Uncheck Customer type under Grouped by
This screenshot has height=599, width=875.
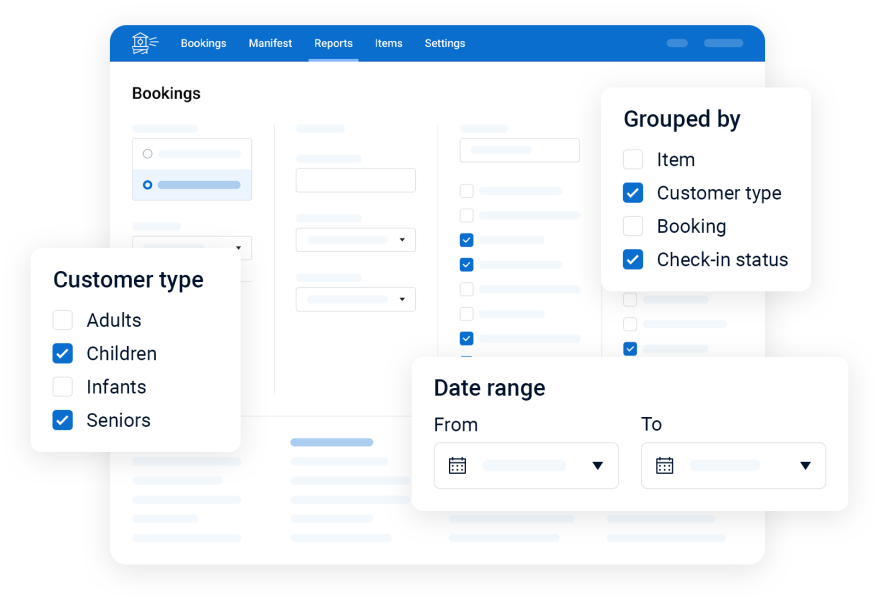click(x=632, y=193)
